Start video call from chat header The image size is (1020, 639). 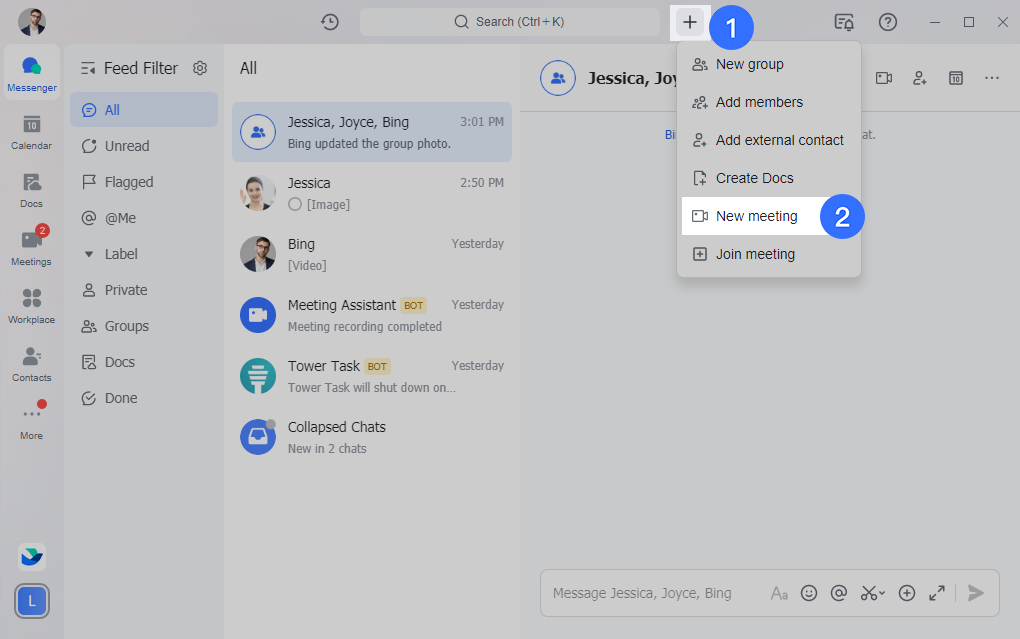tap(884, 78)
